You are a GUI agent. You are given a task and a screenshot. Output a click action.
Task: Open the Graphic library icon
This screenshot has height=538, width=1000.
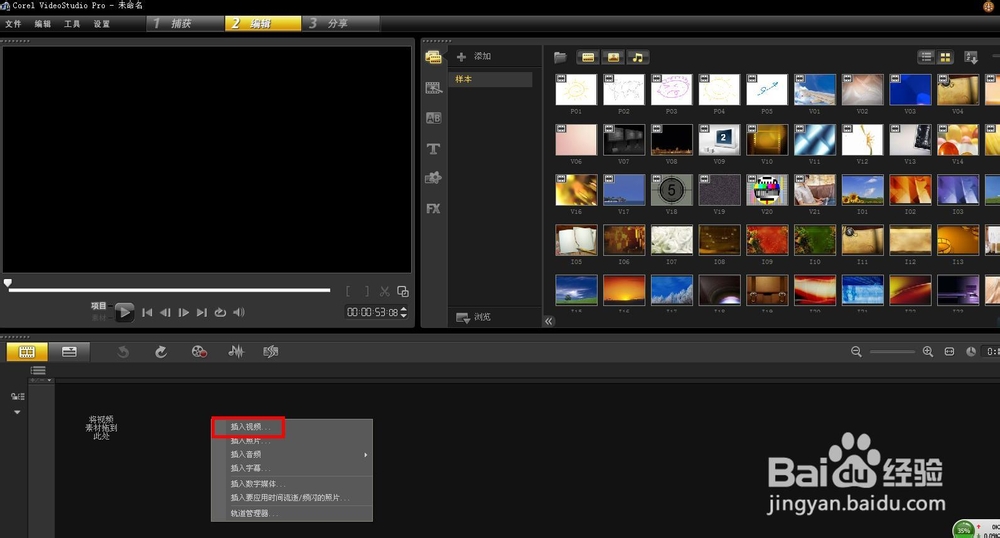pyautogui.click(x=434, y=178)
